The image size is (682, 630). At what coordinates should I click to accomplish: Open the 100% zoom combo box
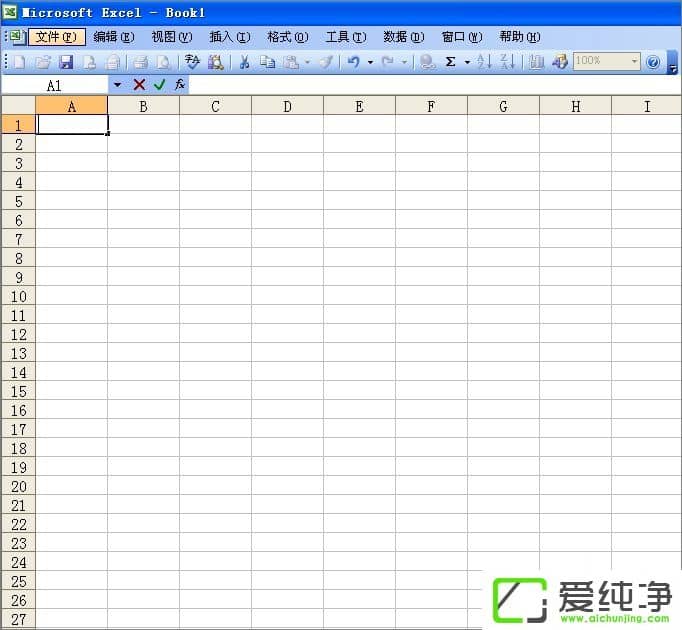pos(606,61)
